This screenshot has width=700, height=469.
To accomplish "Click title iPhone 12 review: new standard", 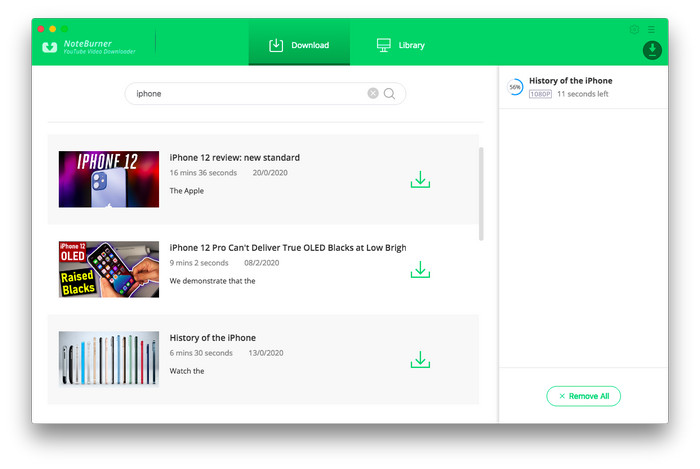I will pyautogui.click(x=234, y=158).
